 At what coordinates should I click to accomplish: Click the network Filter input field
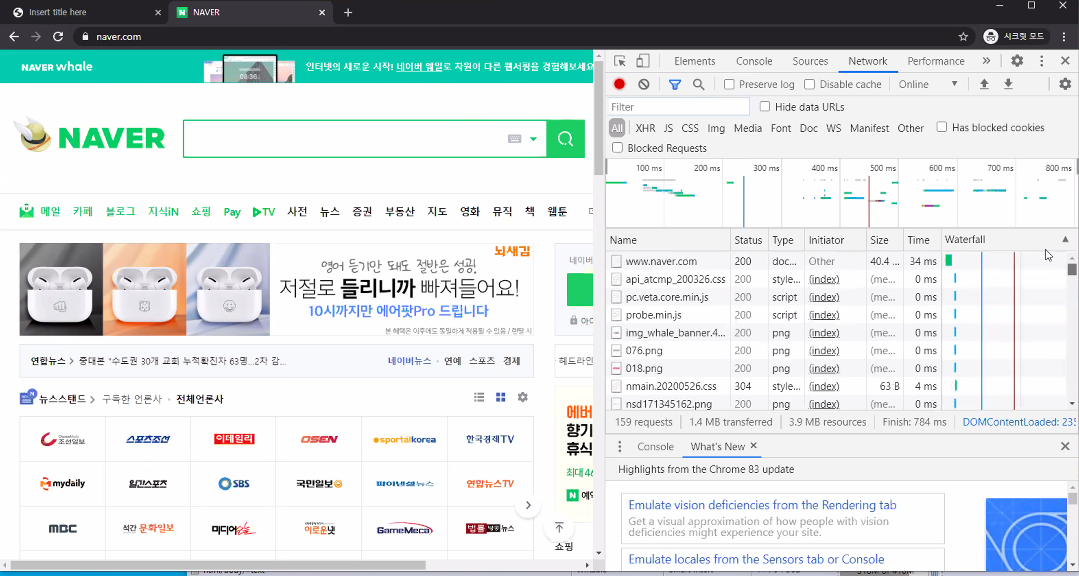[x=679, y=107]
